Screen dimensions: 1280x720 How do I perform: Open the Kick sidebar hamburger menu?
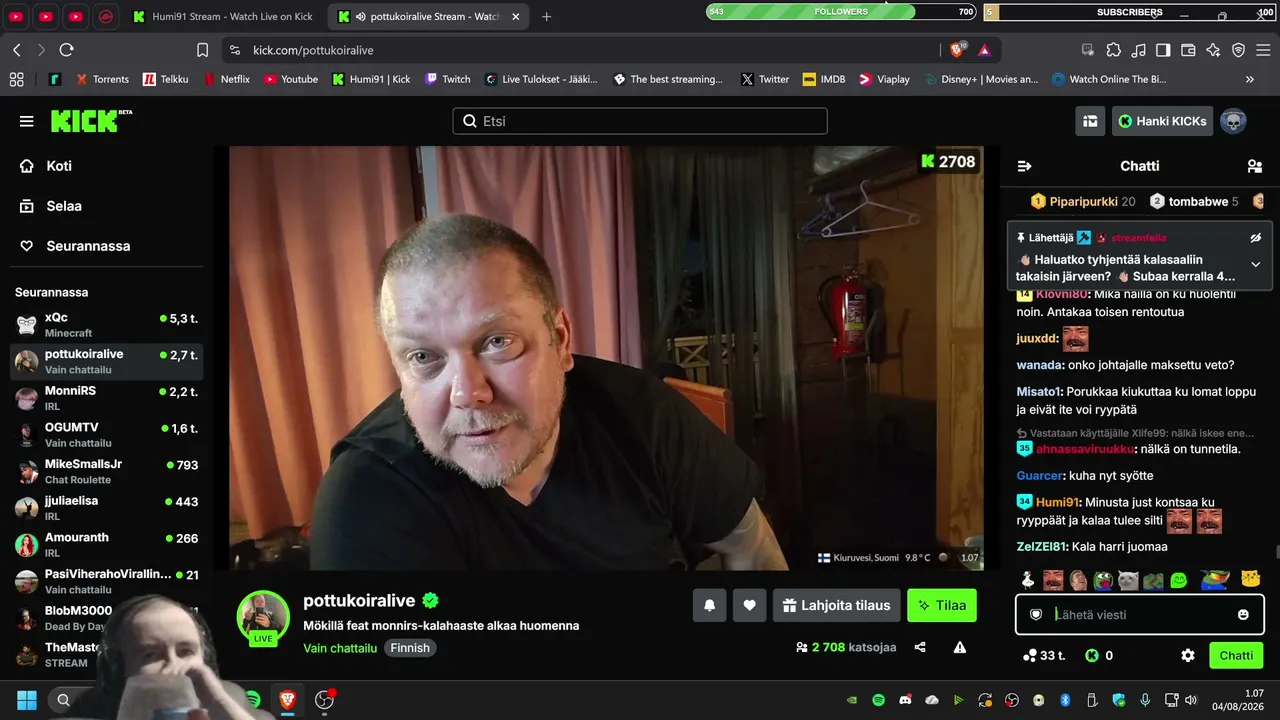(26, 121)
